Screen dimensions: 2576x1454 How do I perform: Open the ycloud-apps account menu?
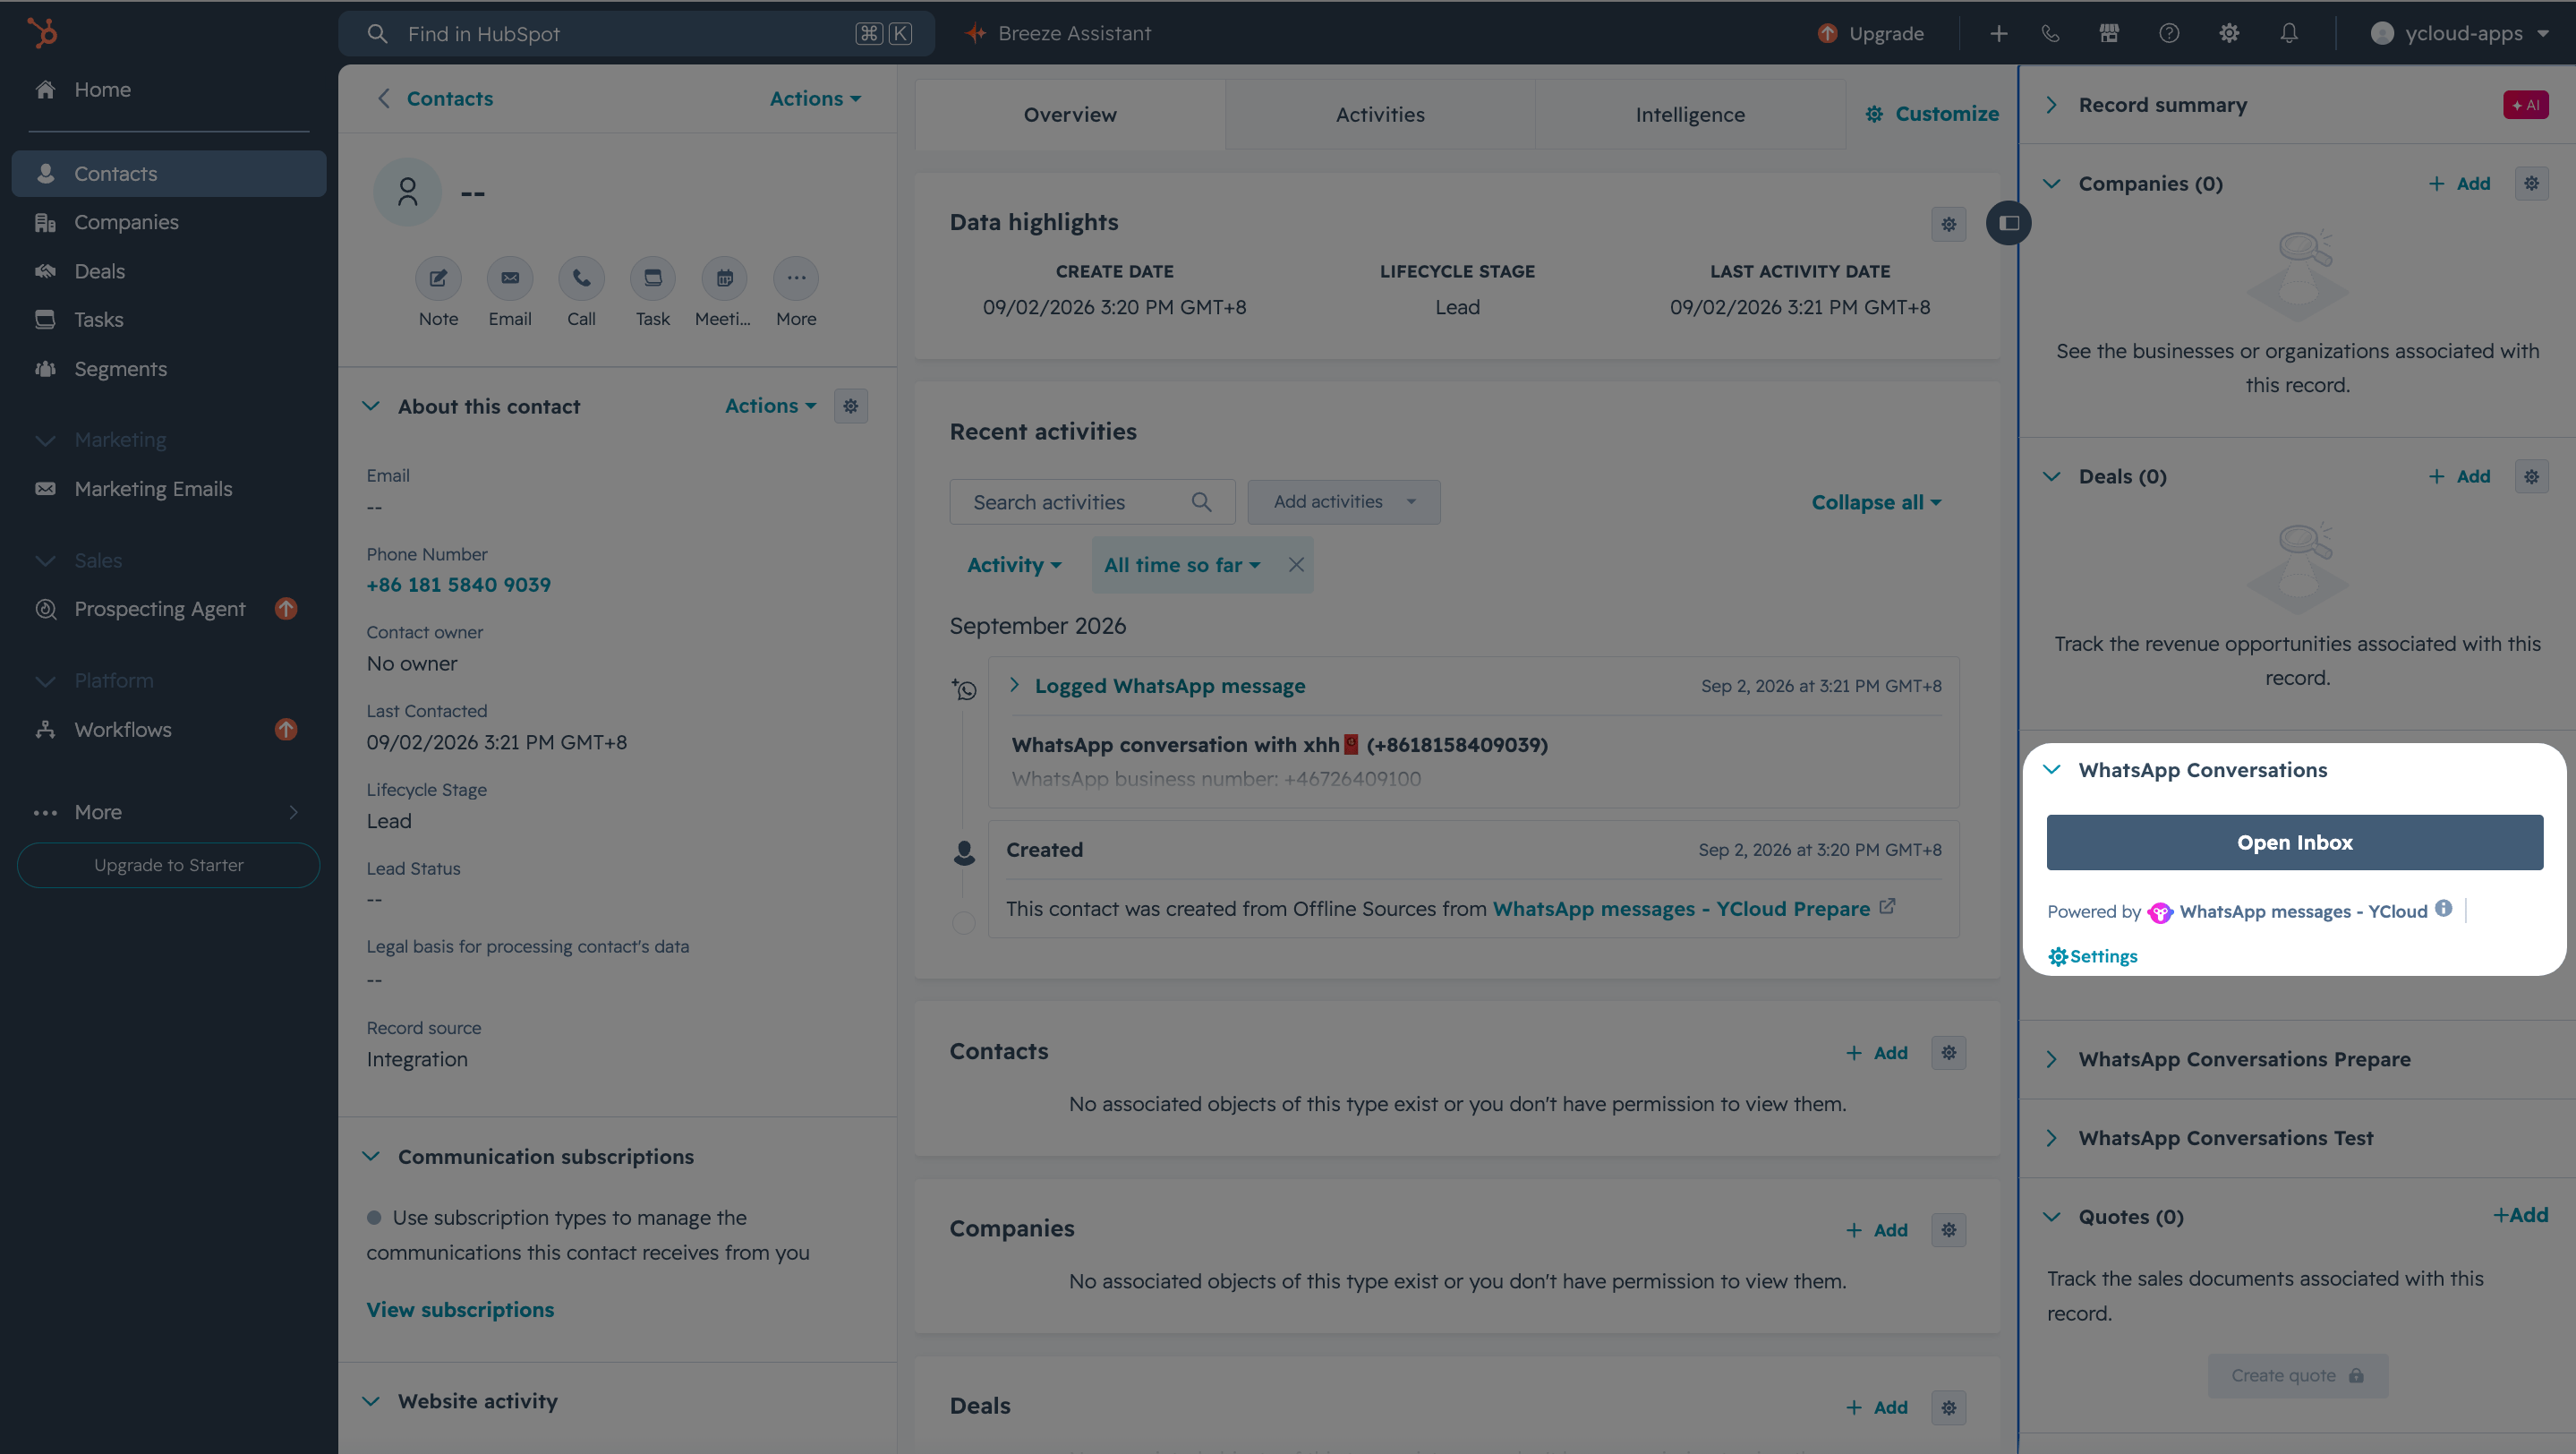click(x=2460, y=33)
